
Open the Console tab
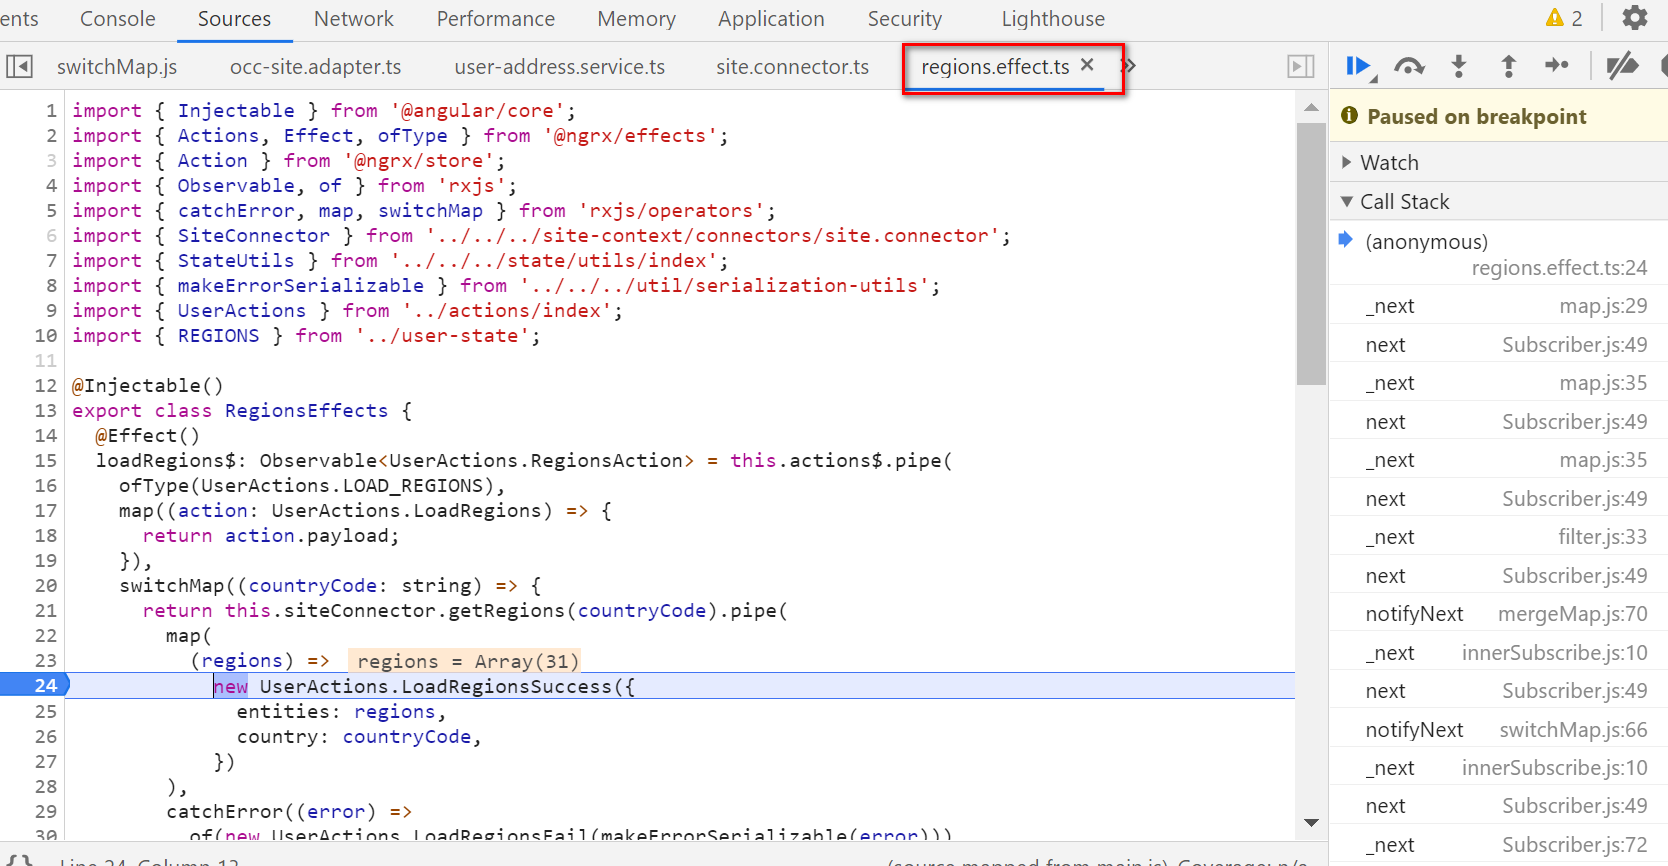pyautogui.click(x=117, y=19)
